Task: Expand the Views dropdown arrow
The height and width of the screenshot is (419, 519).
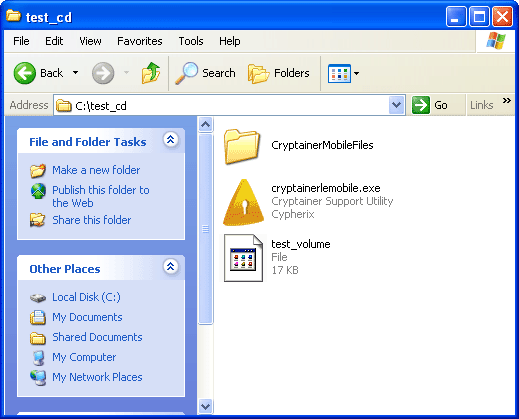Action: click(356, 73)
